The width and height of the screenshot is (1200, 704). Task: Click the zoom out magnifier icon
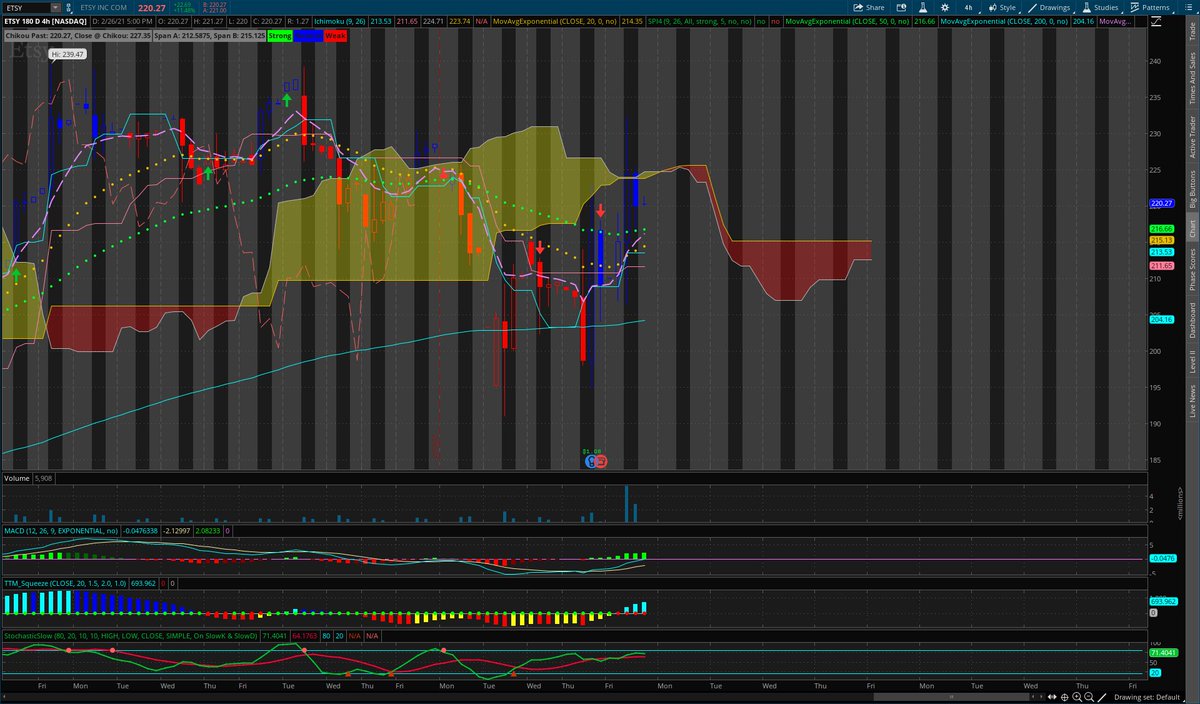1089,697
